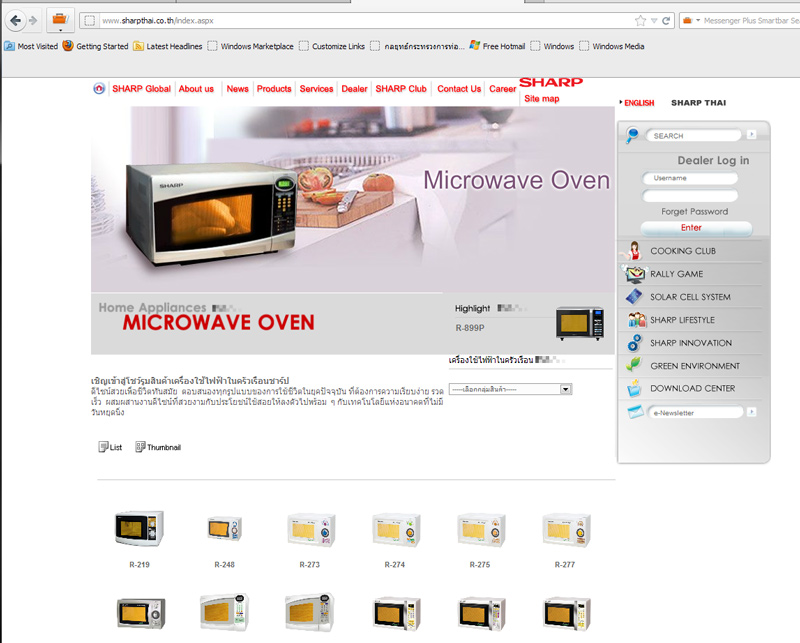Click the e-Newsletter envelope icon

pos(635,411)
